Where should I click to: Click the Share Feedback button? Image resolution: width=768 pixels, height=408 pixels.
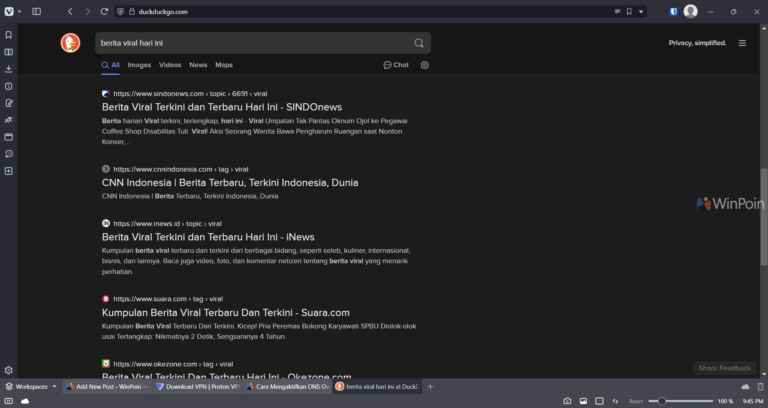pos(724,368)
